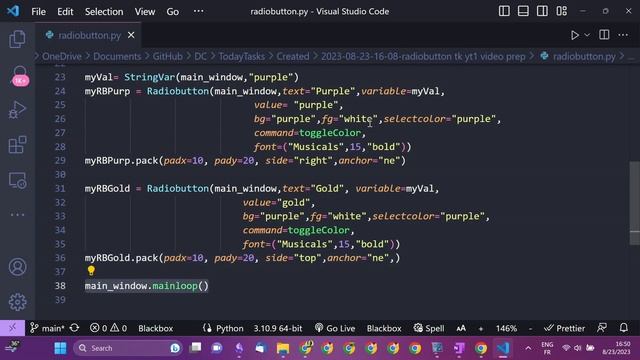This screenshot has width=640, height=360.
Task: Open the VS Code logo application menu
Action: click(13, 11)
